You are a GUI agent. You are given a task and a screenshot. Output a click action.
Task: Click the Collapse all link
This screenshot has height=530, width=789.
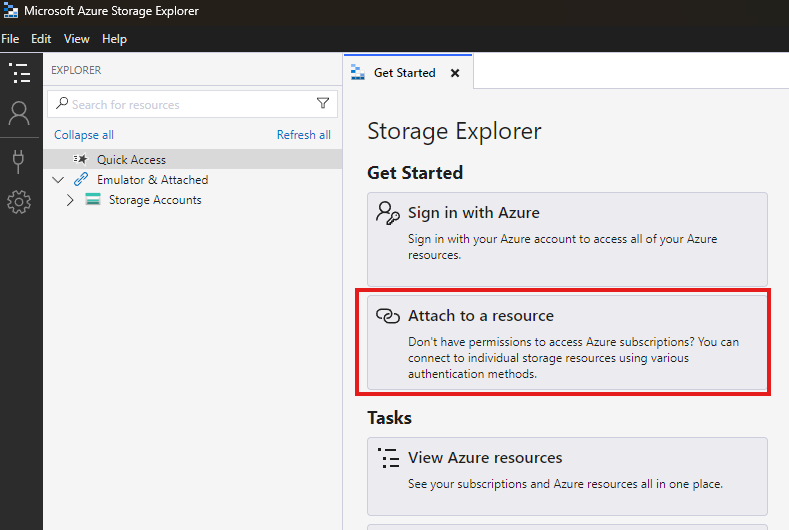[x=84, y=135]
